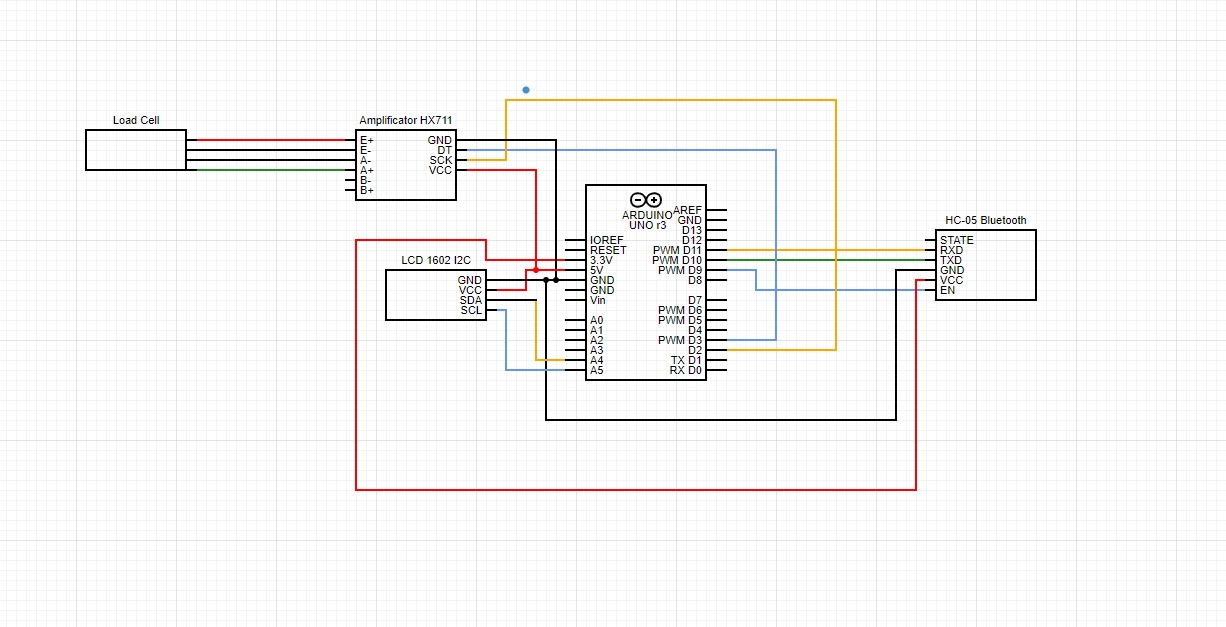Select the A3 analog pin

[x=597, y=350]
